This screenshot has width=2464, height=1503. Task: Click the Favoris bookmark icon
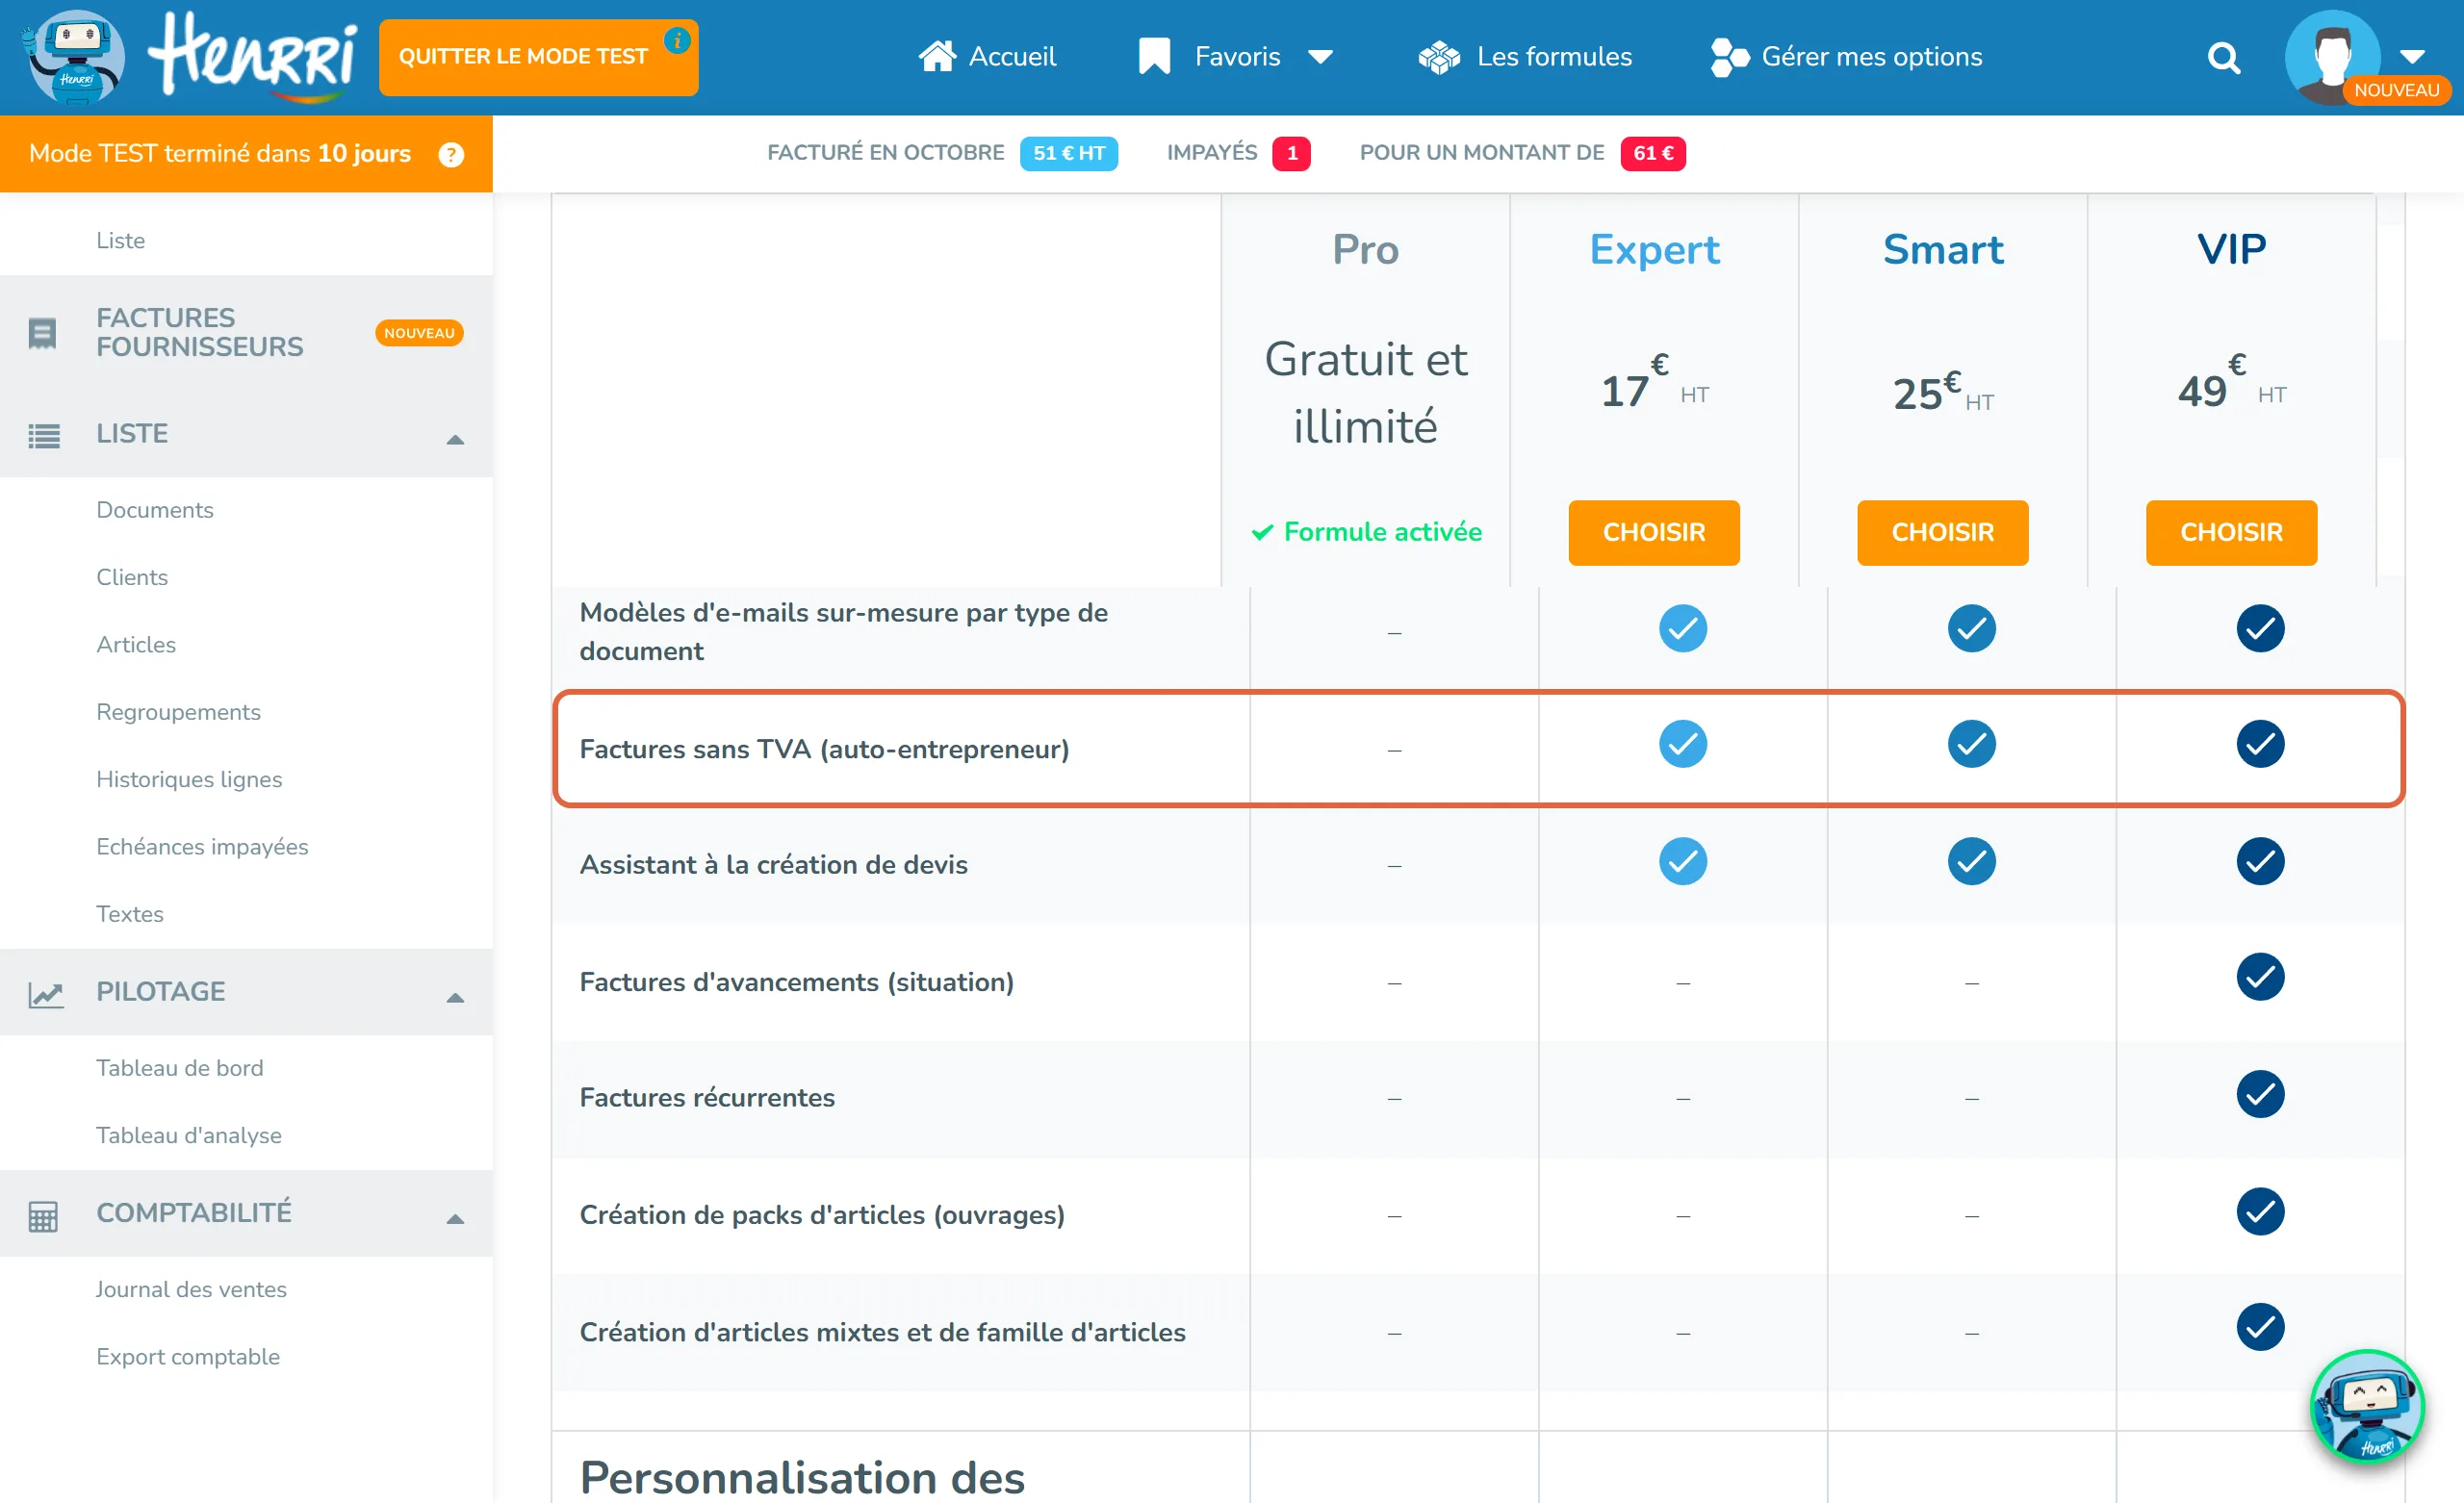1154,56
